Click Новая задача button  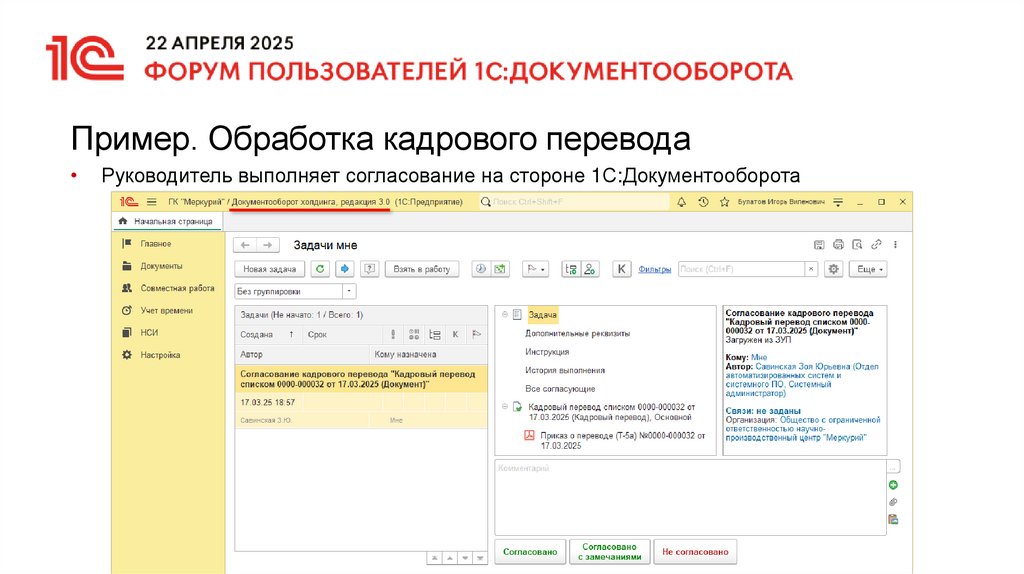click(270, 269)
